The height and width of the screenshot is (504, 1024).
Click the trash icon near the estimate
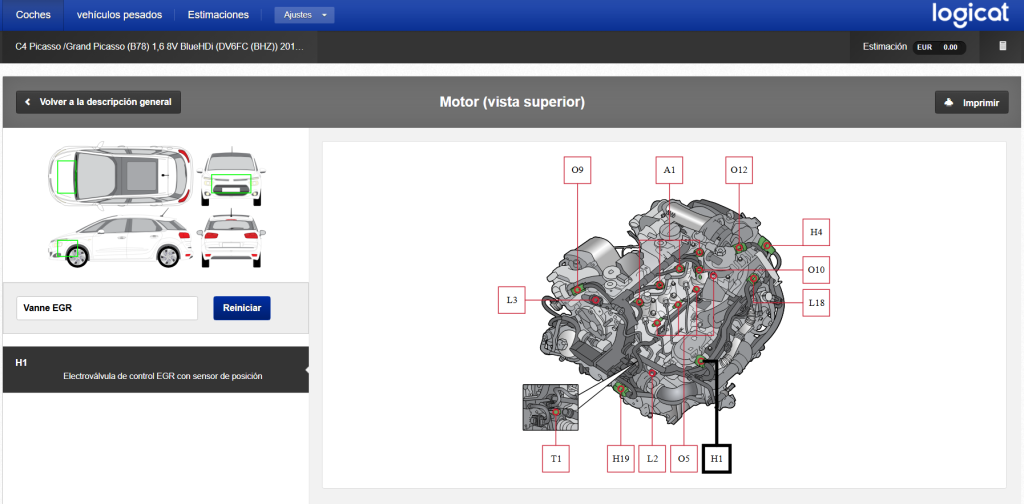[1003, 46]
